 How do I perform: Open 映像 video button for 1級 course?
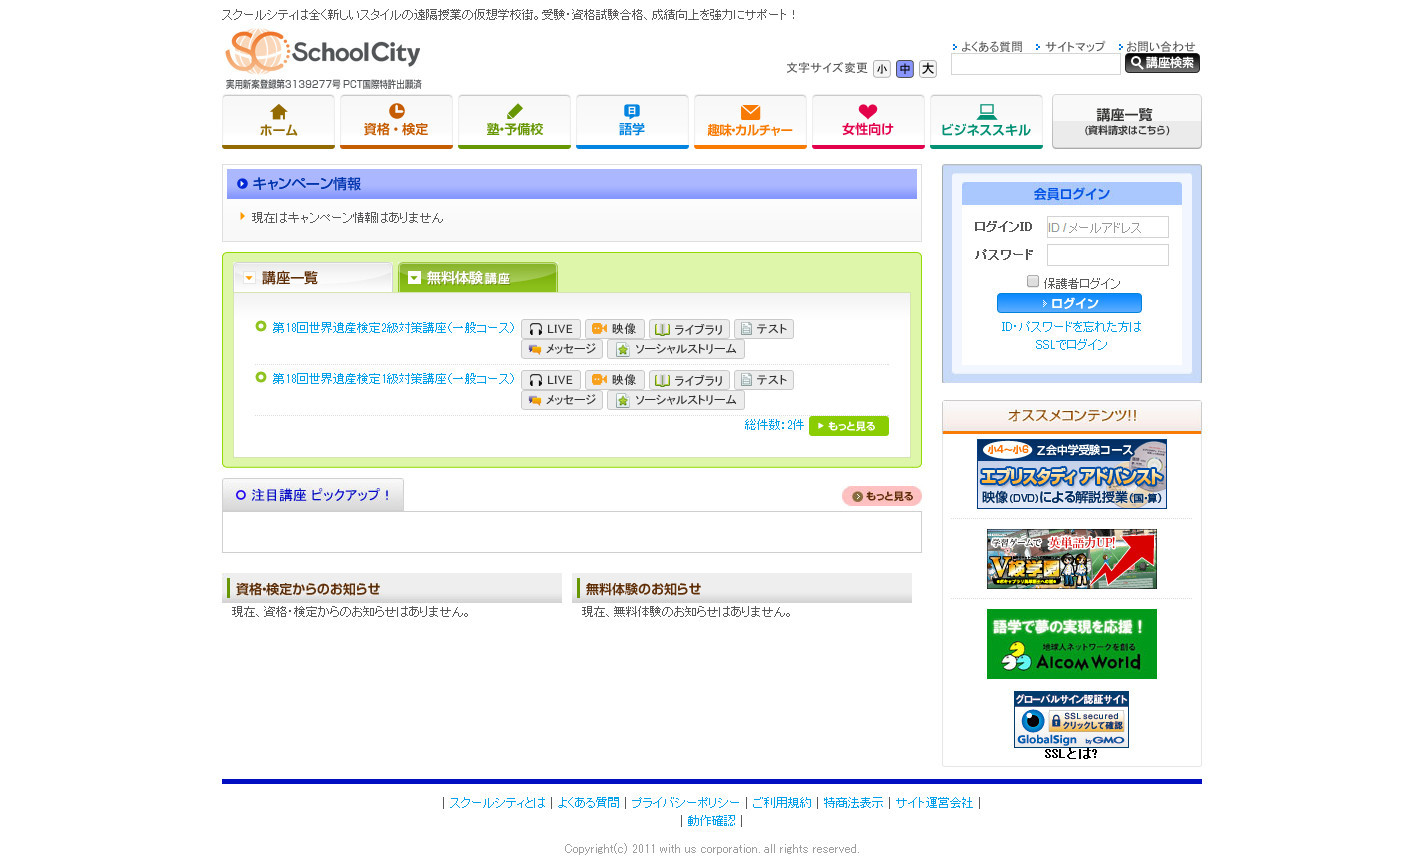coord(615,380)
